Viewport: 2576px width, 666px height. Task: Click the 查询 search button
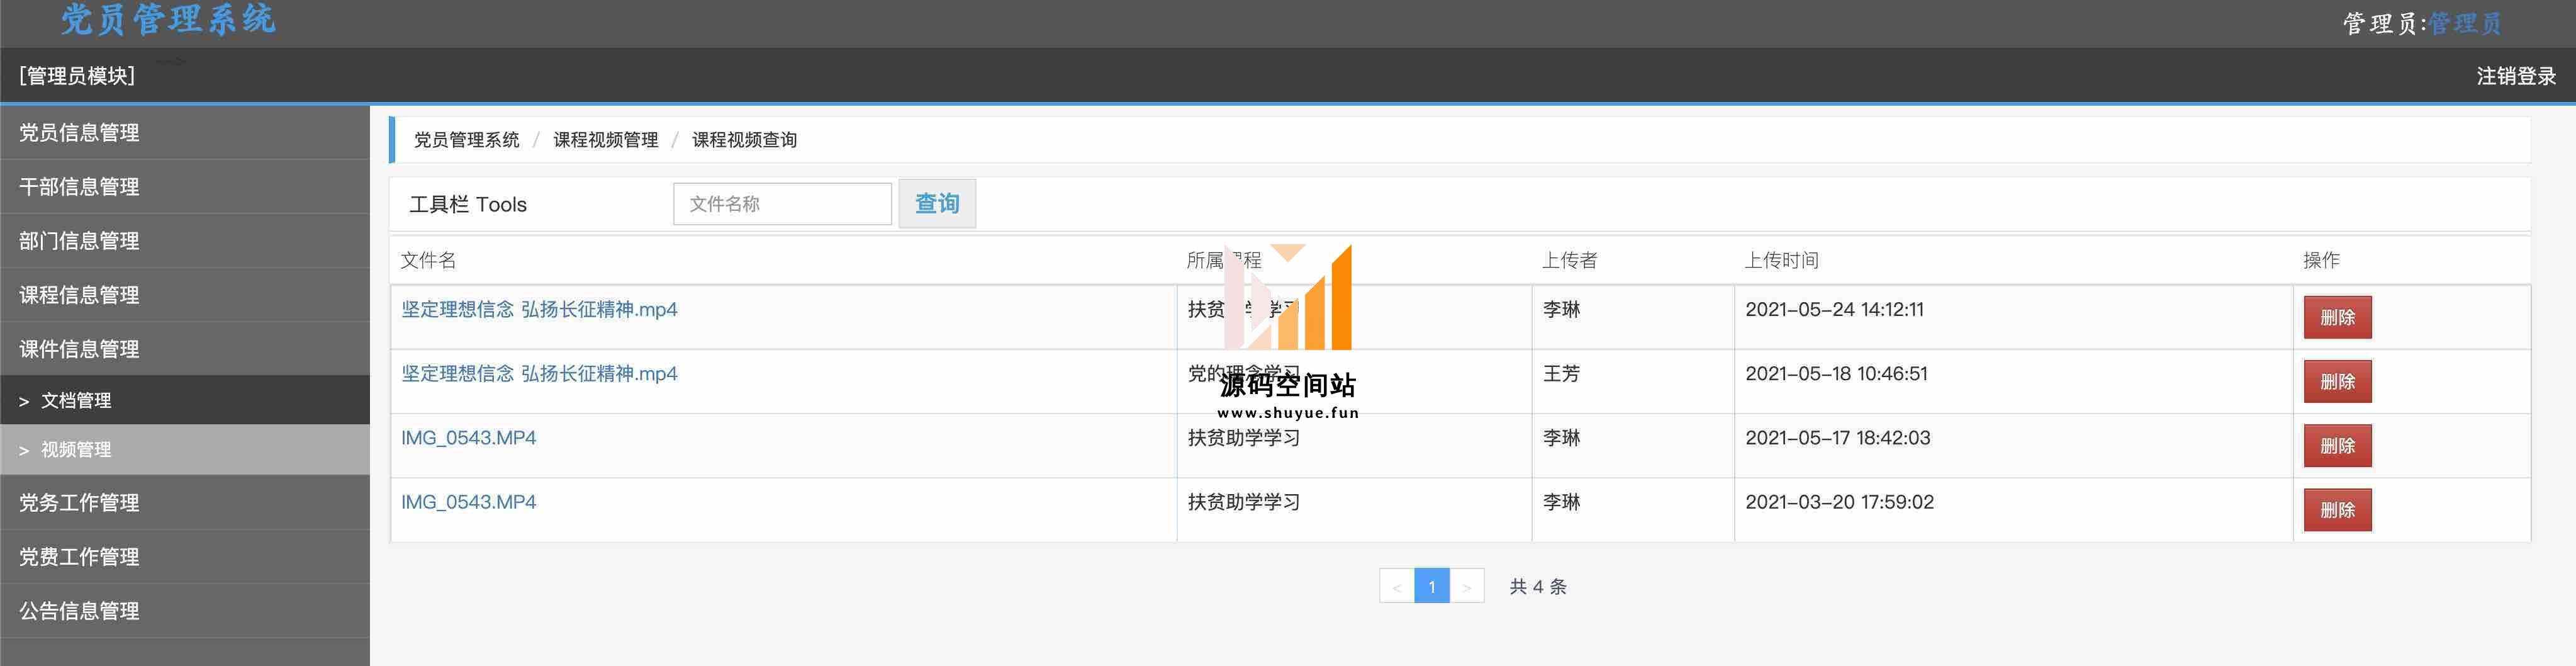tap(937, 204)
